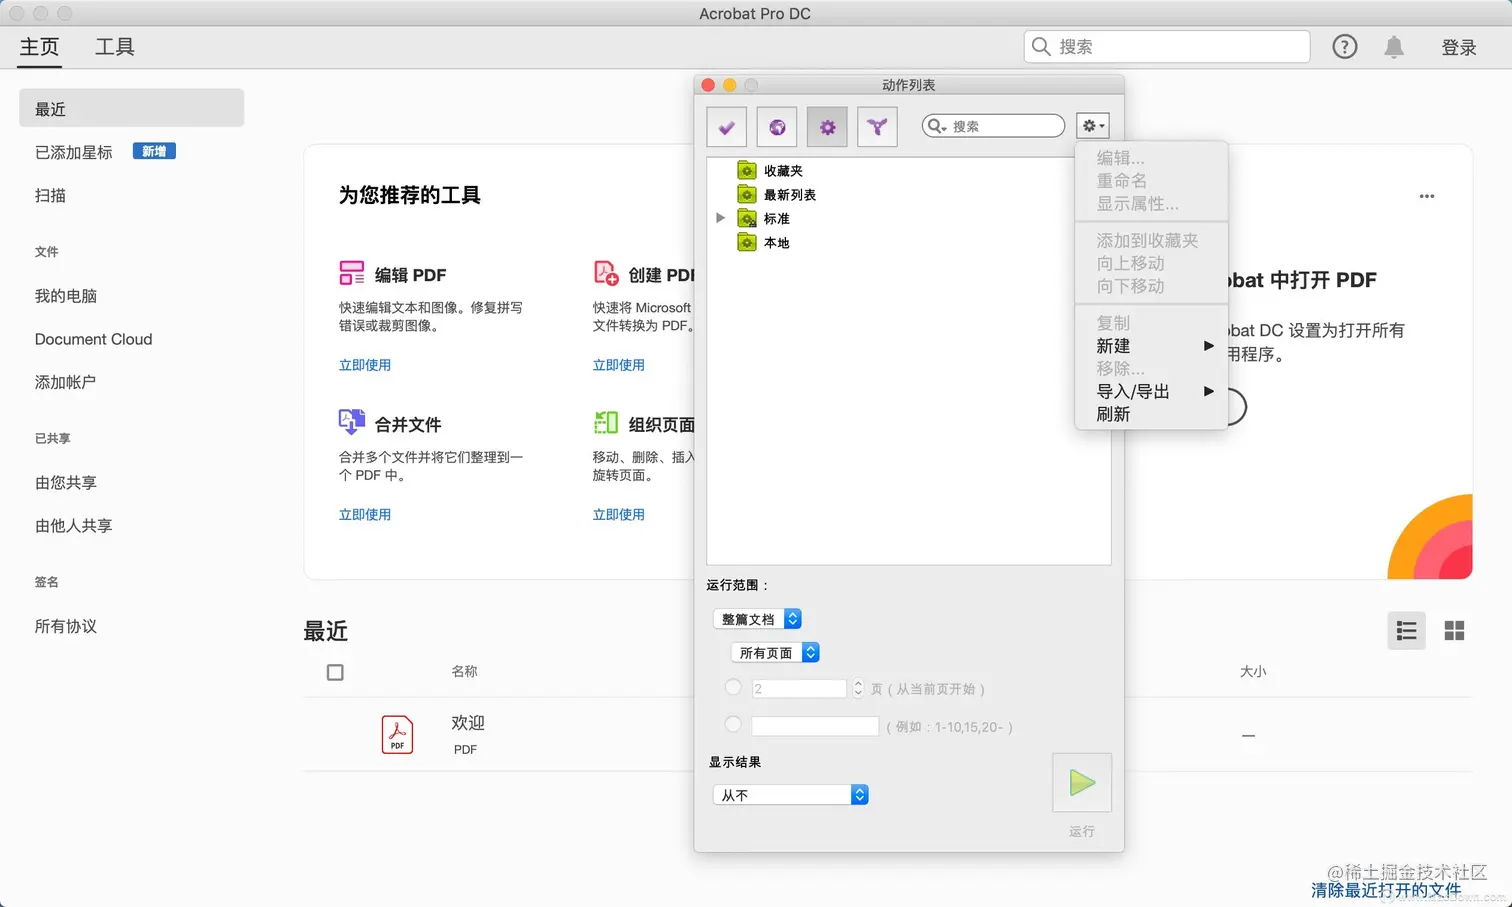Switch to the 主页 tab
The image size is (1512, 907).
coord(39,47)
